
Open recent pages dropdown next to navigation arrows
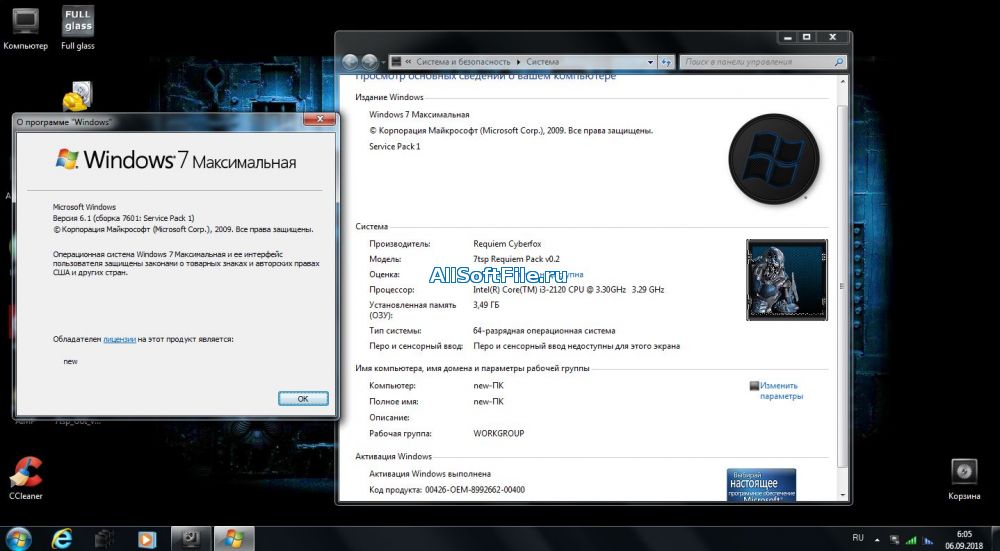click(383, 62)
